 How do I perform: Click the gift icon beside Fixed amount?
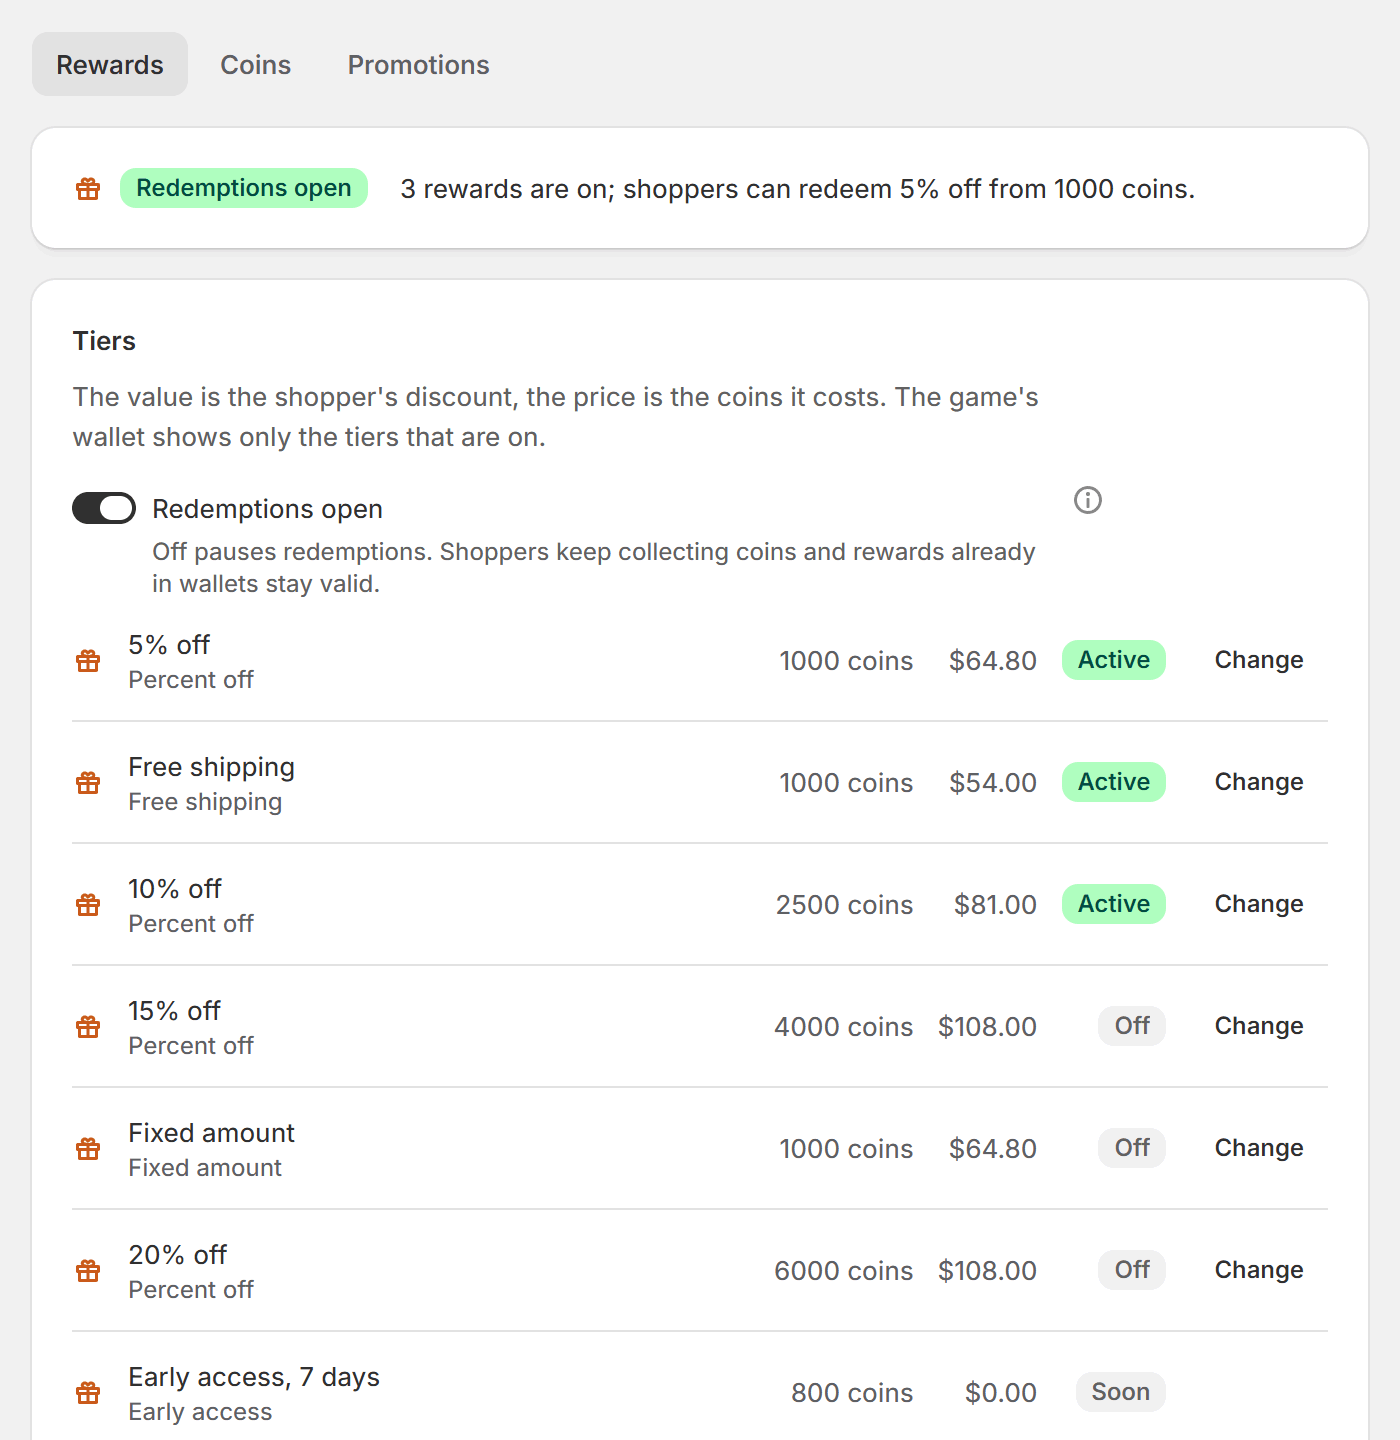[88, 1149]
